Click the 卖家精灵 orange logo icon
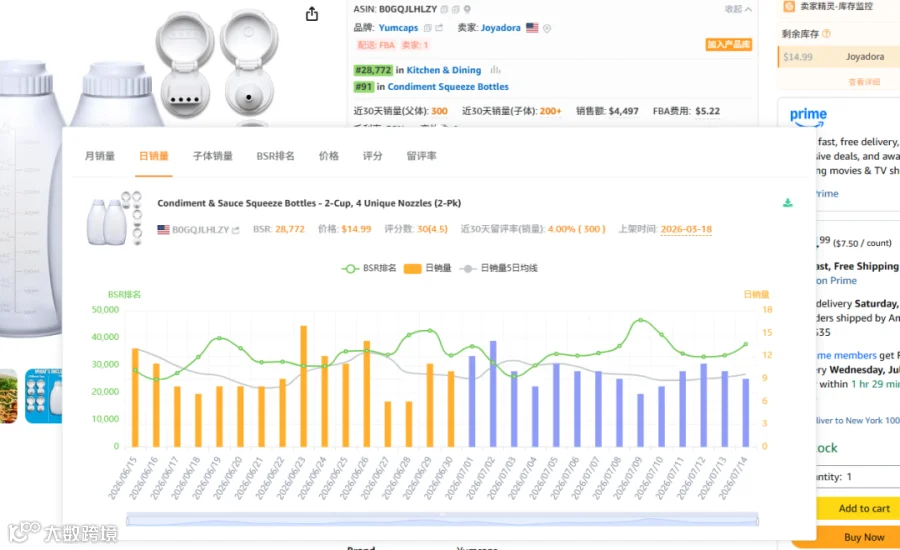 click(789, 6)
